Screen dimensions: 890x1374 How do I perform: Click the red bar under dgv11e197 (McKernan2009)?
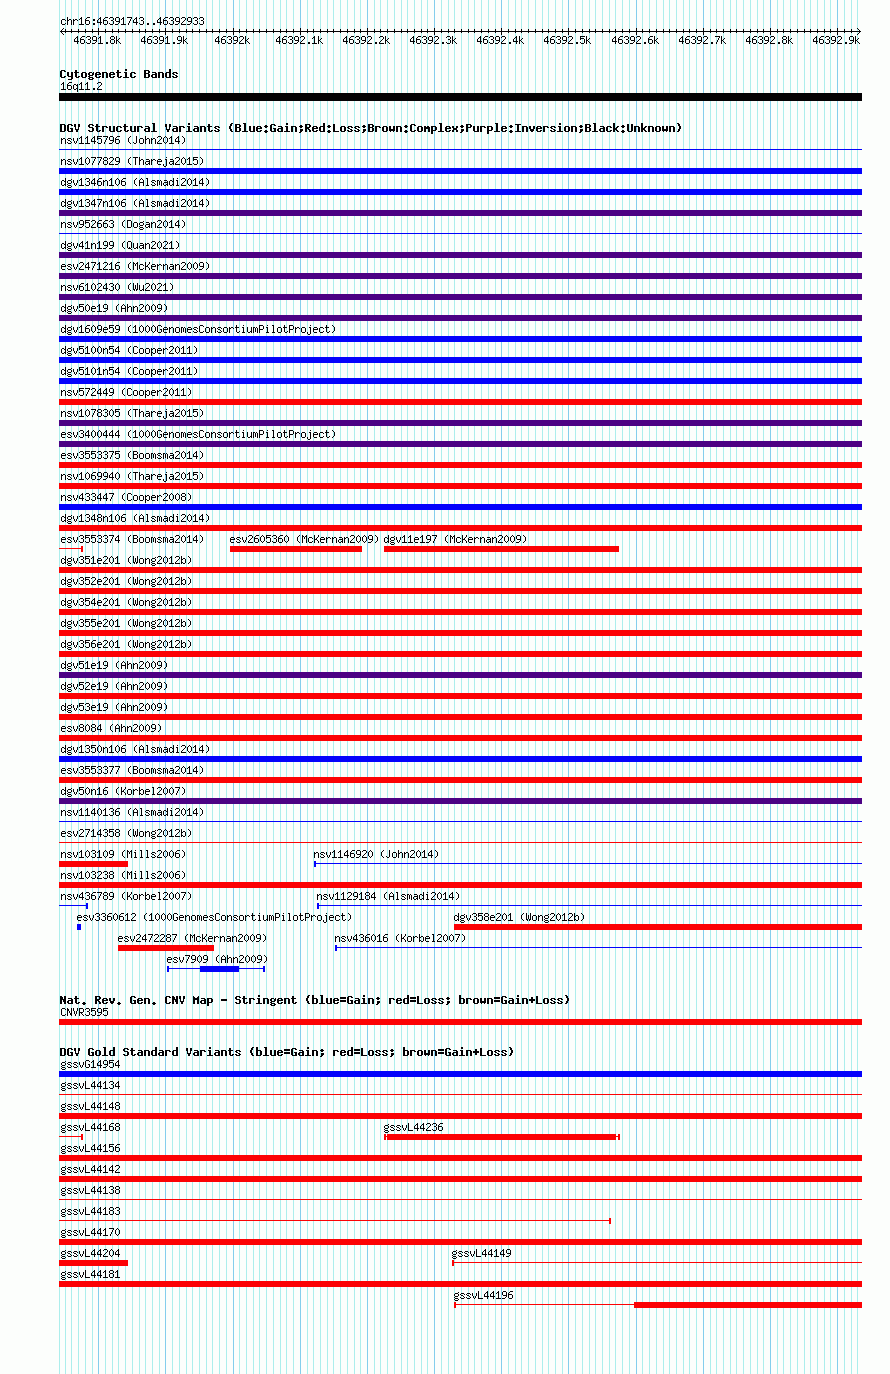point(501,549)
